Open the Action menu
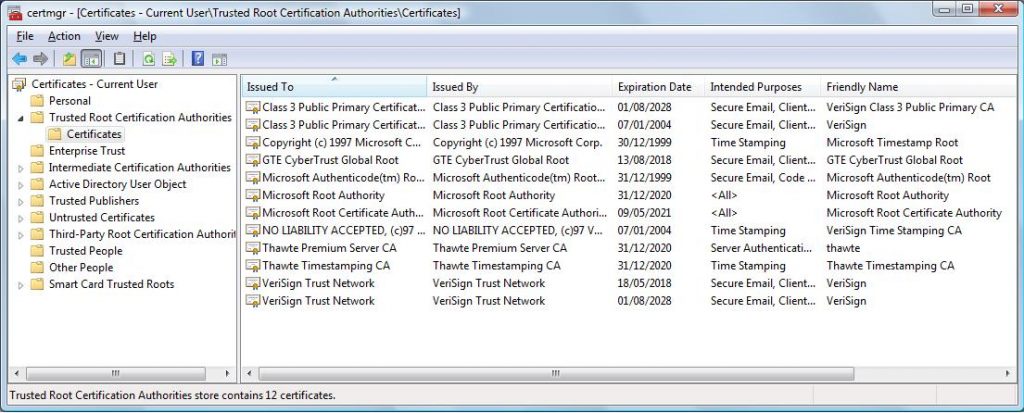This screenshot has height=413, width=1024. [x=64, y=37]
